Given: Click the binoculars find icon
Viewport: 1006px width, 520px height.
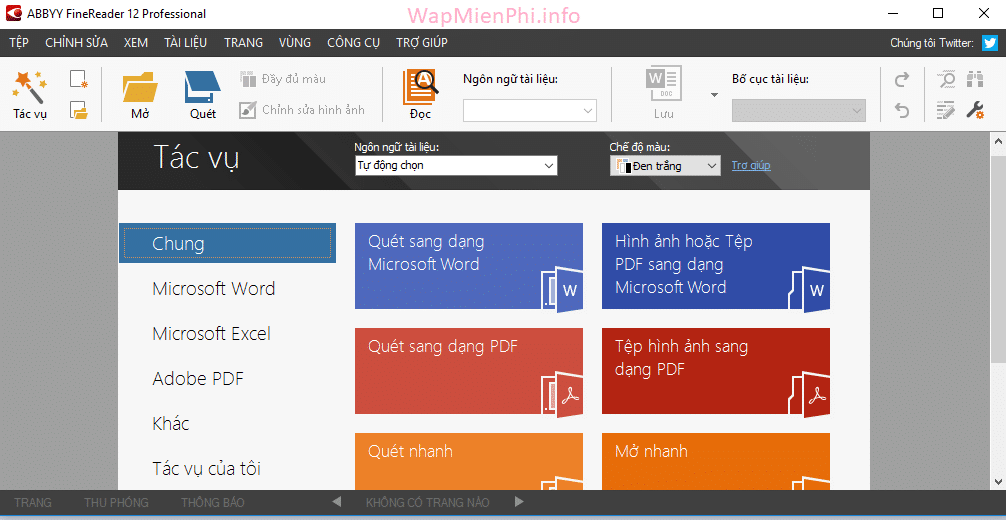Looking at the screenshot, I should point(975,80).
